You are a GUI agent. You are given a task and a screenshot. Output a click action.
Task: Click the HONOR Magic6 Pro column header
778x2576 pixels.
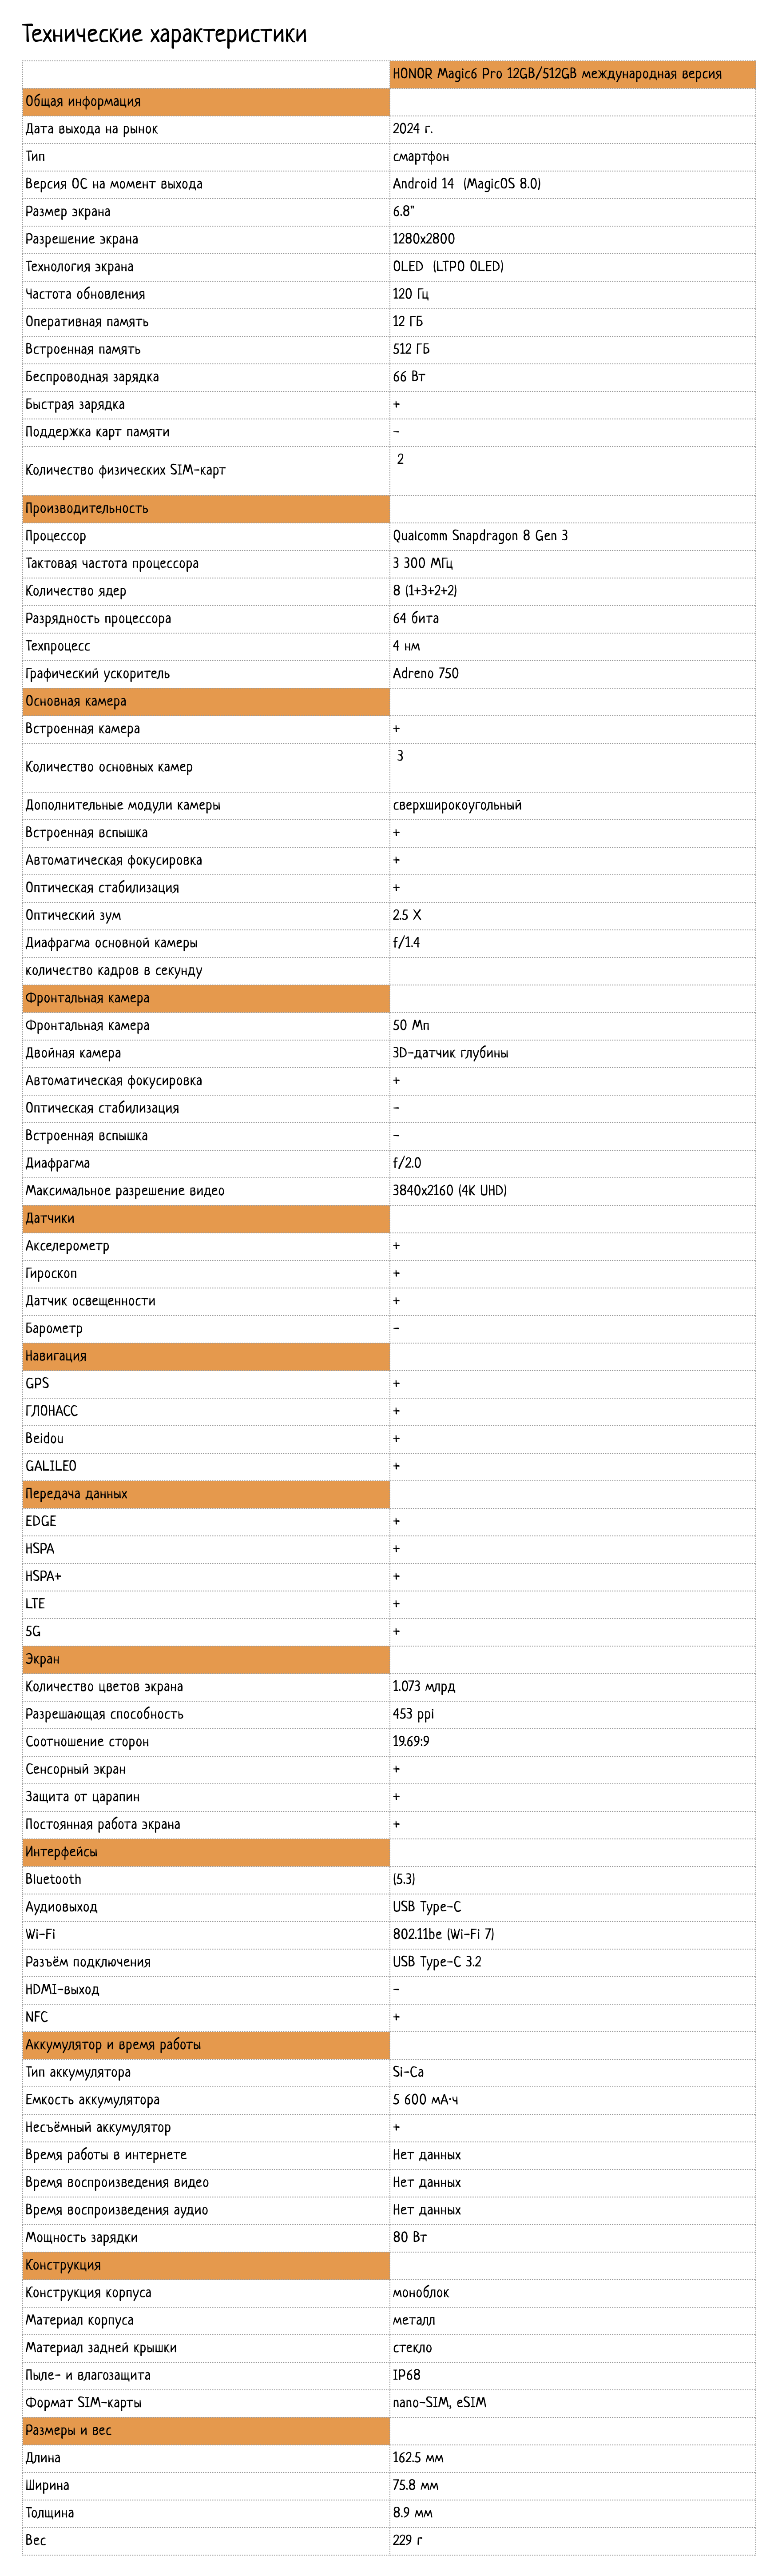click(557, 74)
